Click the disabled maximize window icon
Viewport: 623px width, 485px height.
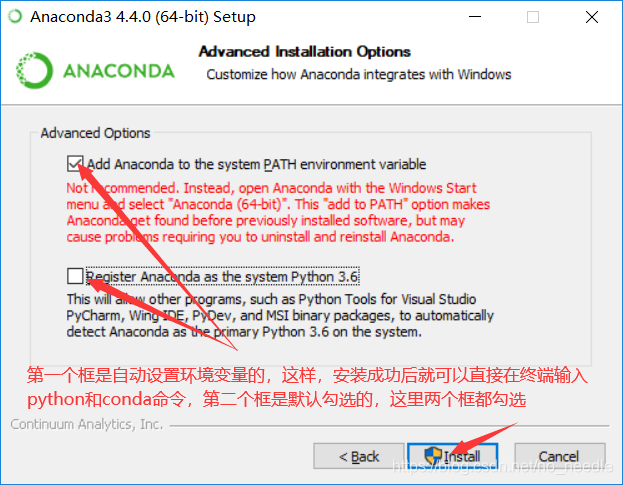(x=533, y=17)
